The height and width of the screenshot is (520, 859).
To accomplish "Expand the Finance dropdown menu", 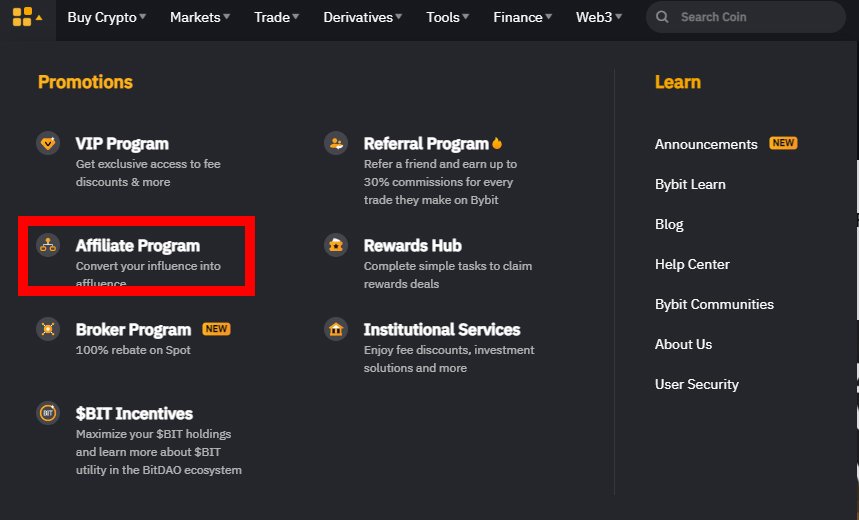I will point(522,17).
